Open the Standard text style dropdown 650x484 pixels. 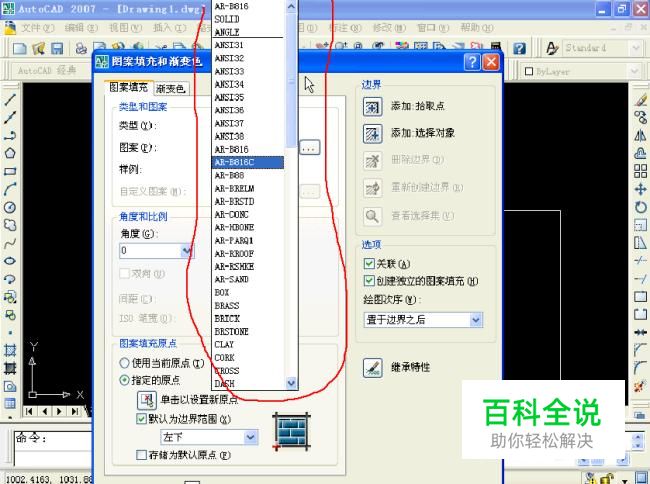click(636, 48)
